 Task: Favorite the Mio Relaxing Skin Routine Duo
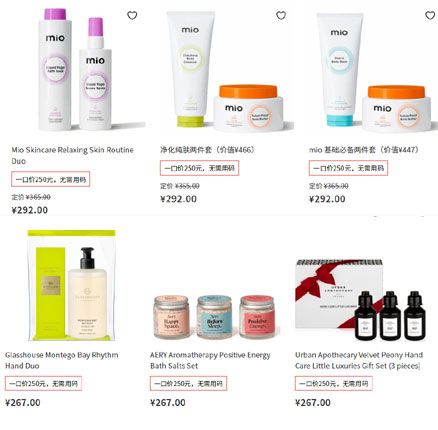[132, 15]
